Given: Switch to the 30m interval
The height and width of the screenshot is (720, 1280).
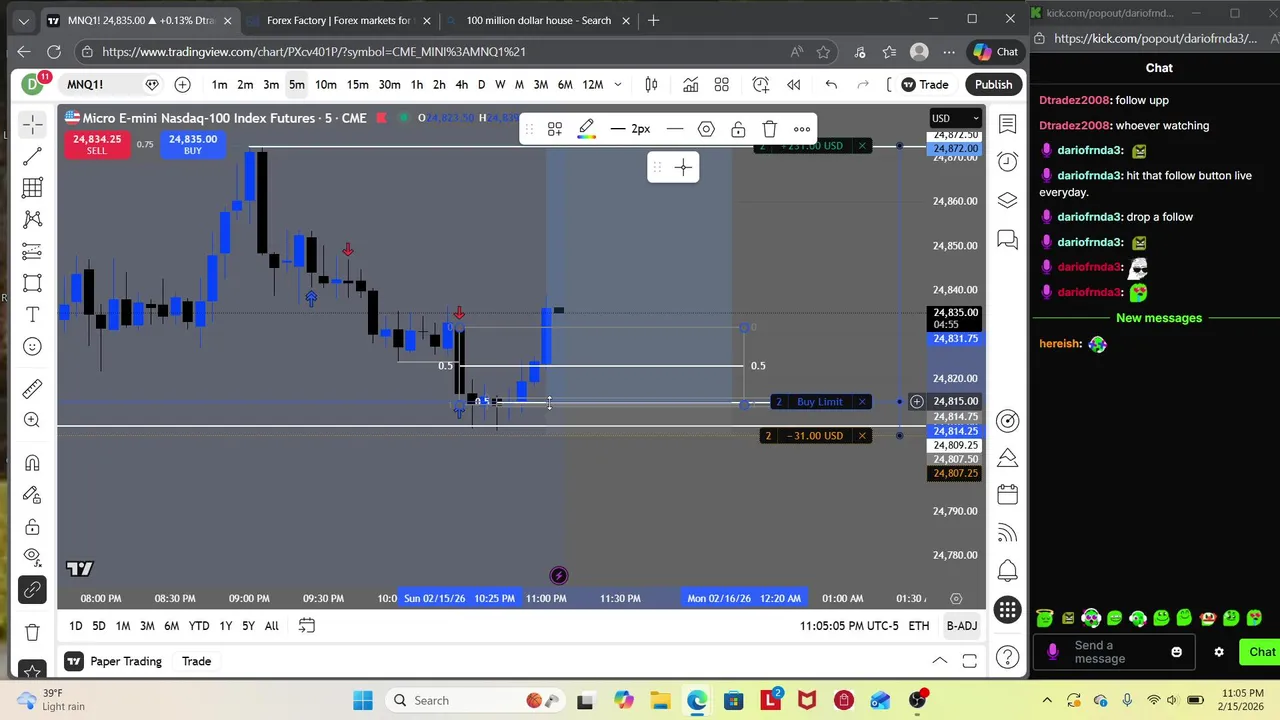Looking at the screenshot, I should pos(389,85).
